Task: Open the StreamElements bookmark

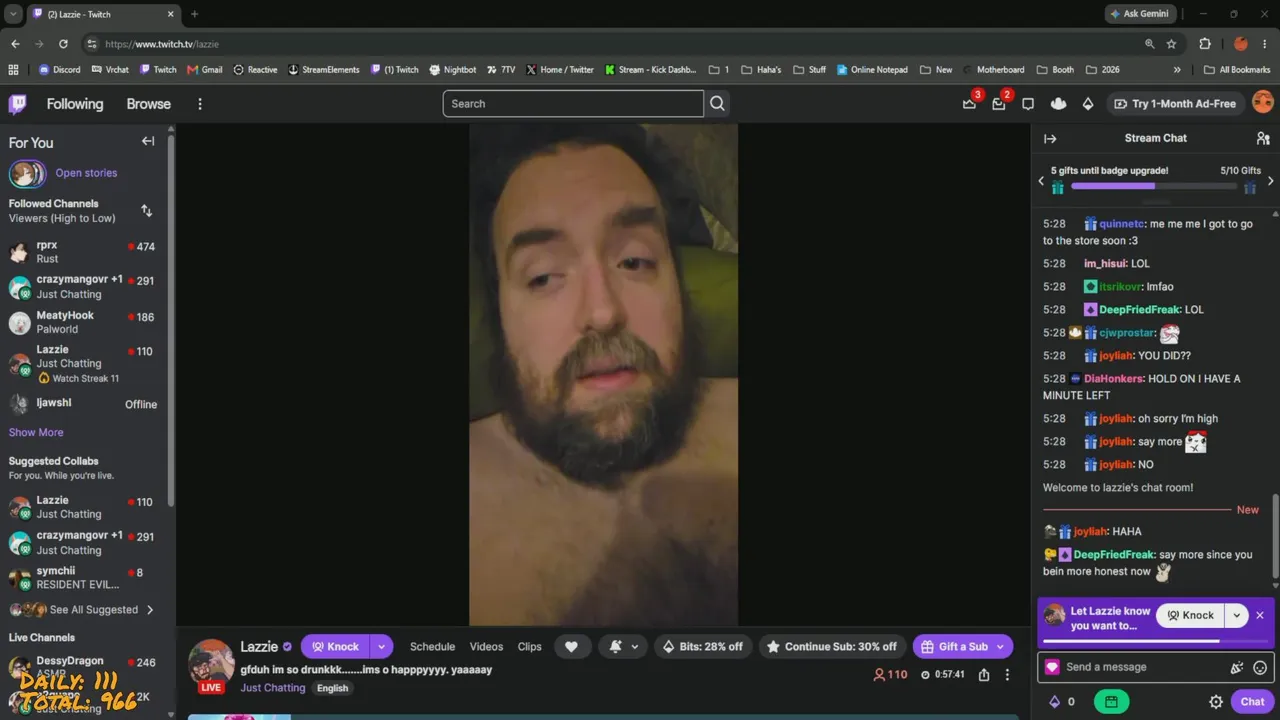Action: coord(323,70)
